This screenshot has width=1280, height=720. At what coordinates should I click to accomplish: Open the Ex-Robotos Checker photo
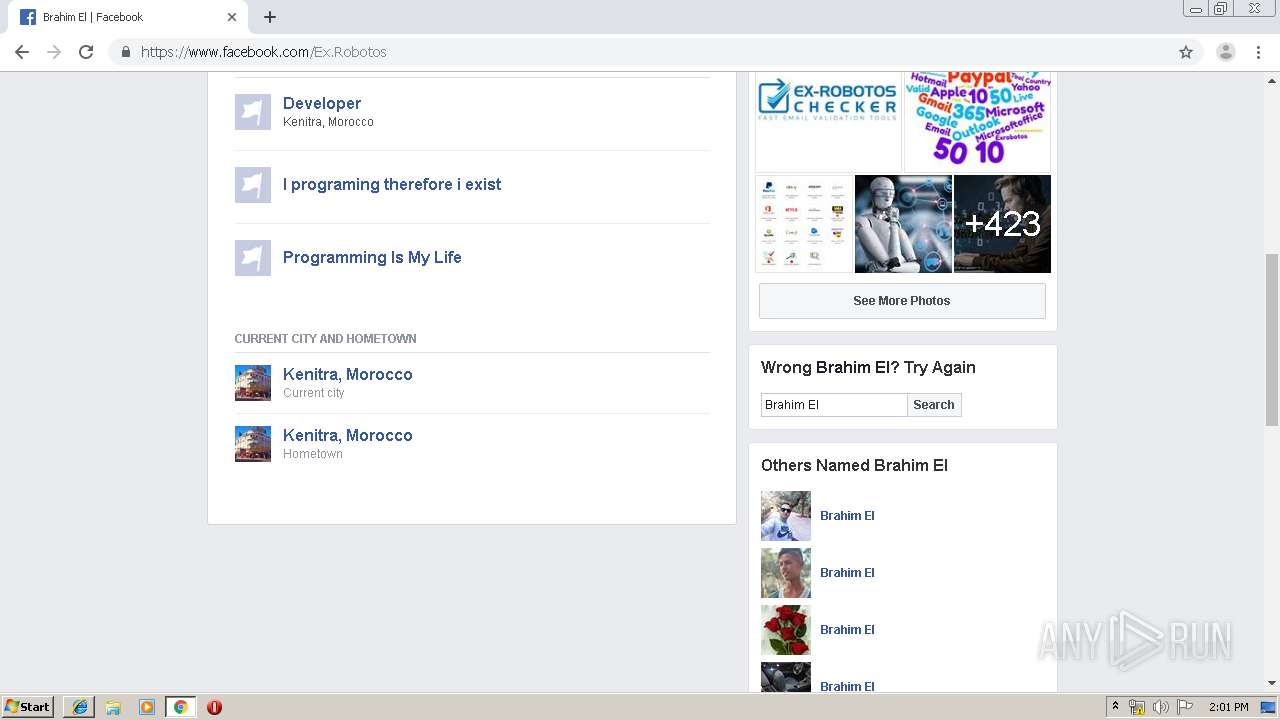click(x=828, y=122)
